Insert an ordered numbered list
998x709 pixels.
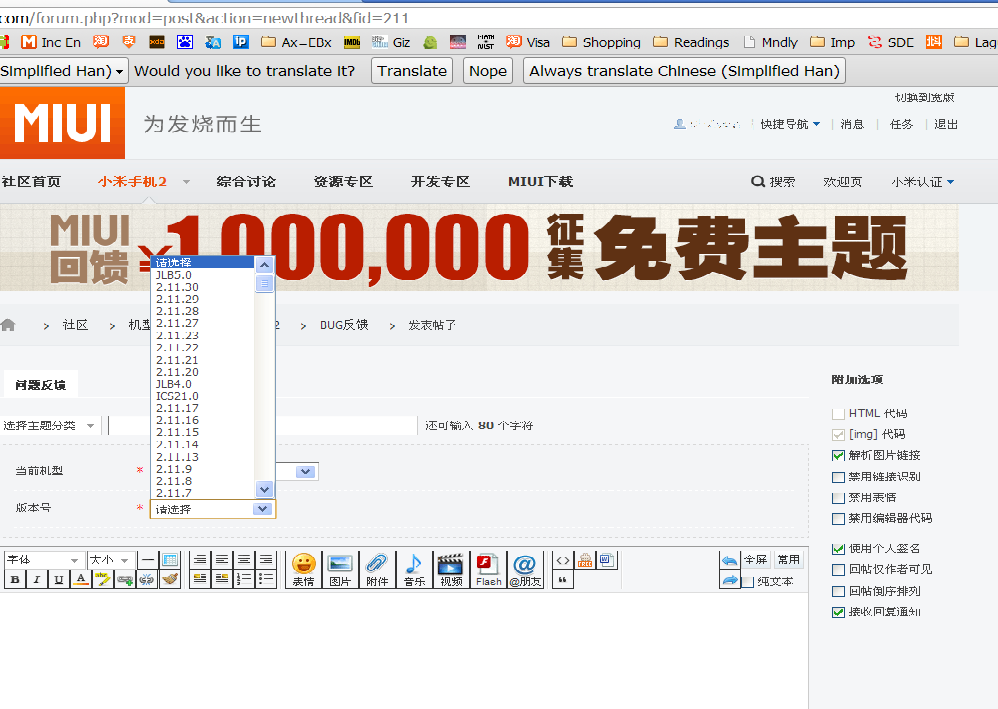[x=244, y=579]
